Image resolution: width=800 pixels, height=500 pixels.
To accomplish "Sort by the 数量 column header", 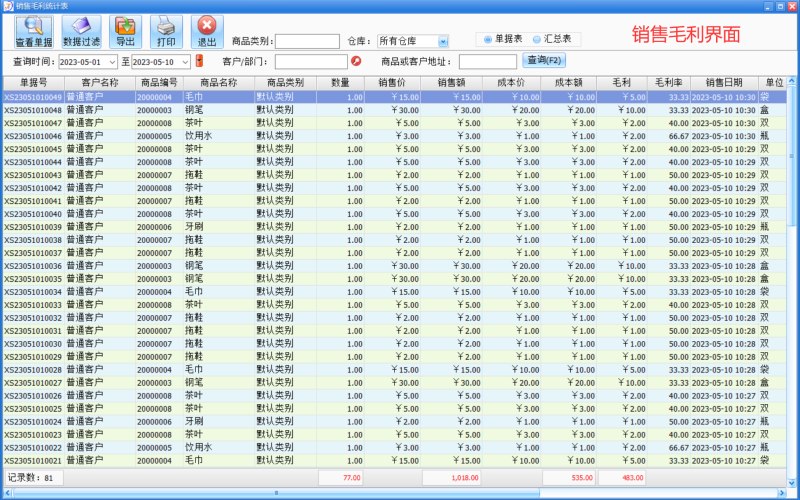I will pos(340,83).
